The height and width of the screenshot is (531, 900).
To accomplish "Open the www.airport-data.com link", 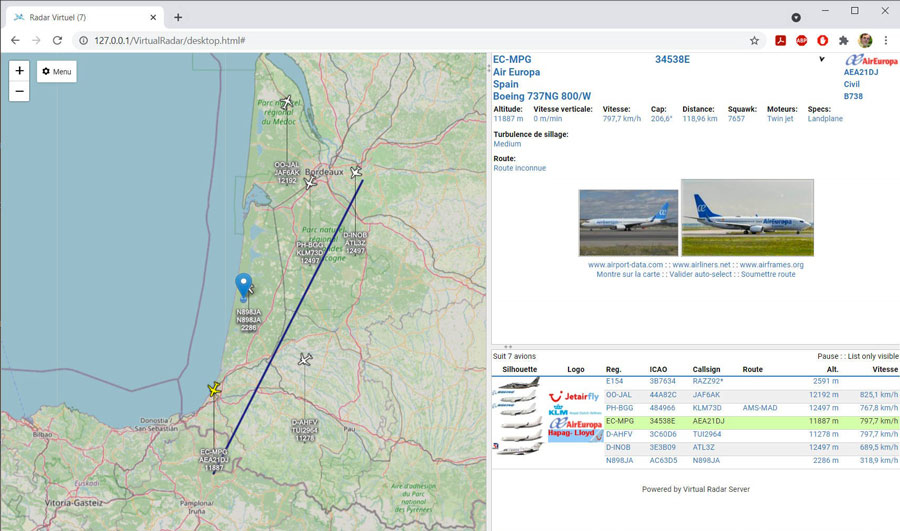I will point(625,265).
